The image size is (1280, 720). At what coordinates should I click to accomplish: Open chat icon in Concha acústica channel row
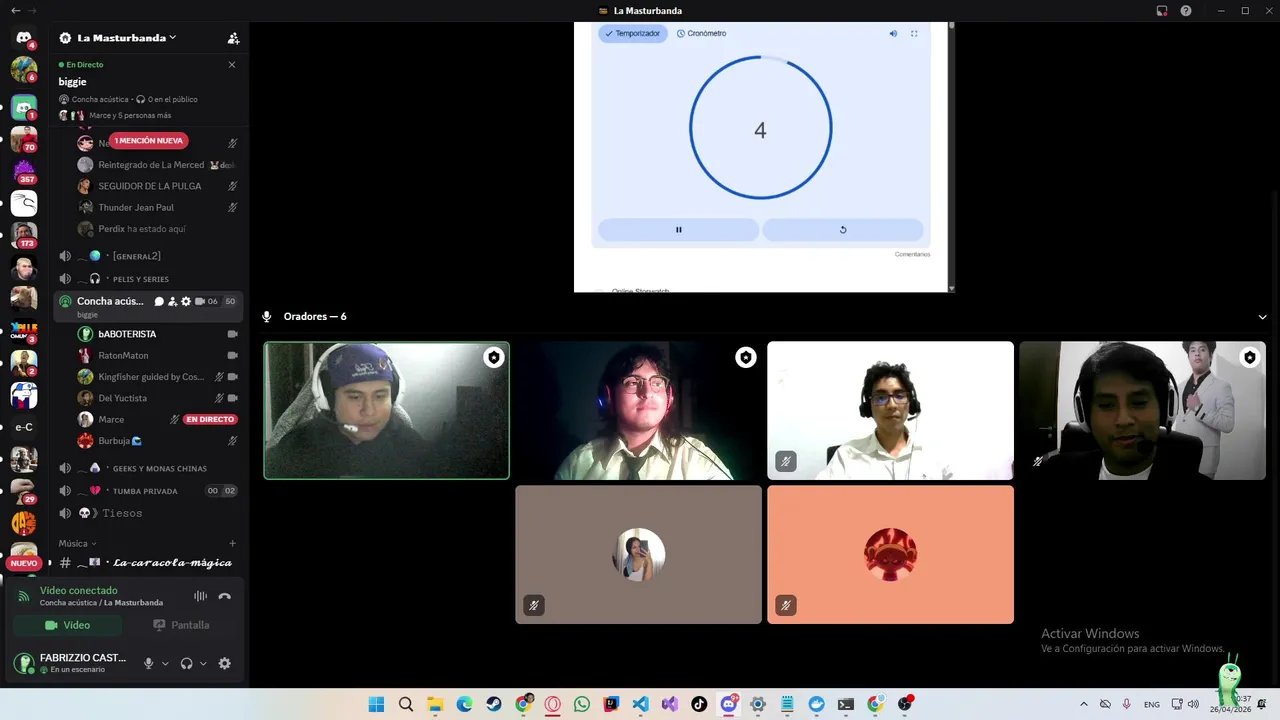tap(159, 301)
